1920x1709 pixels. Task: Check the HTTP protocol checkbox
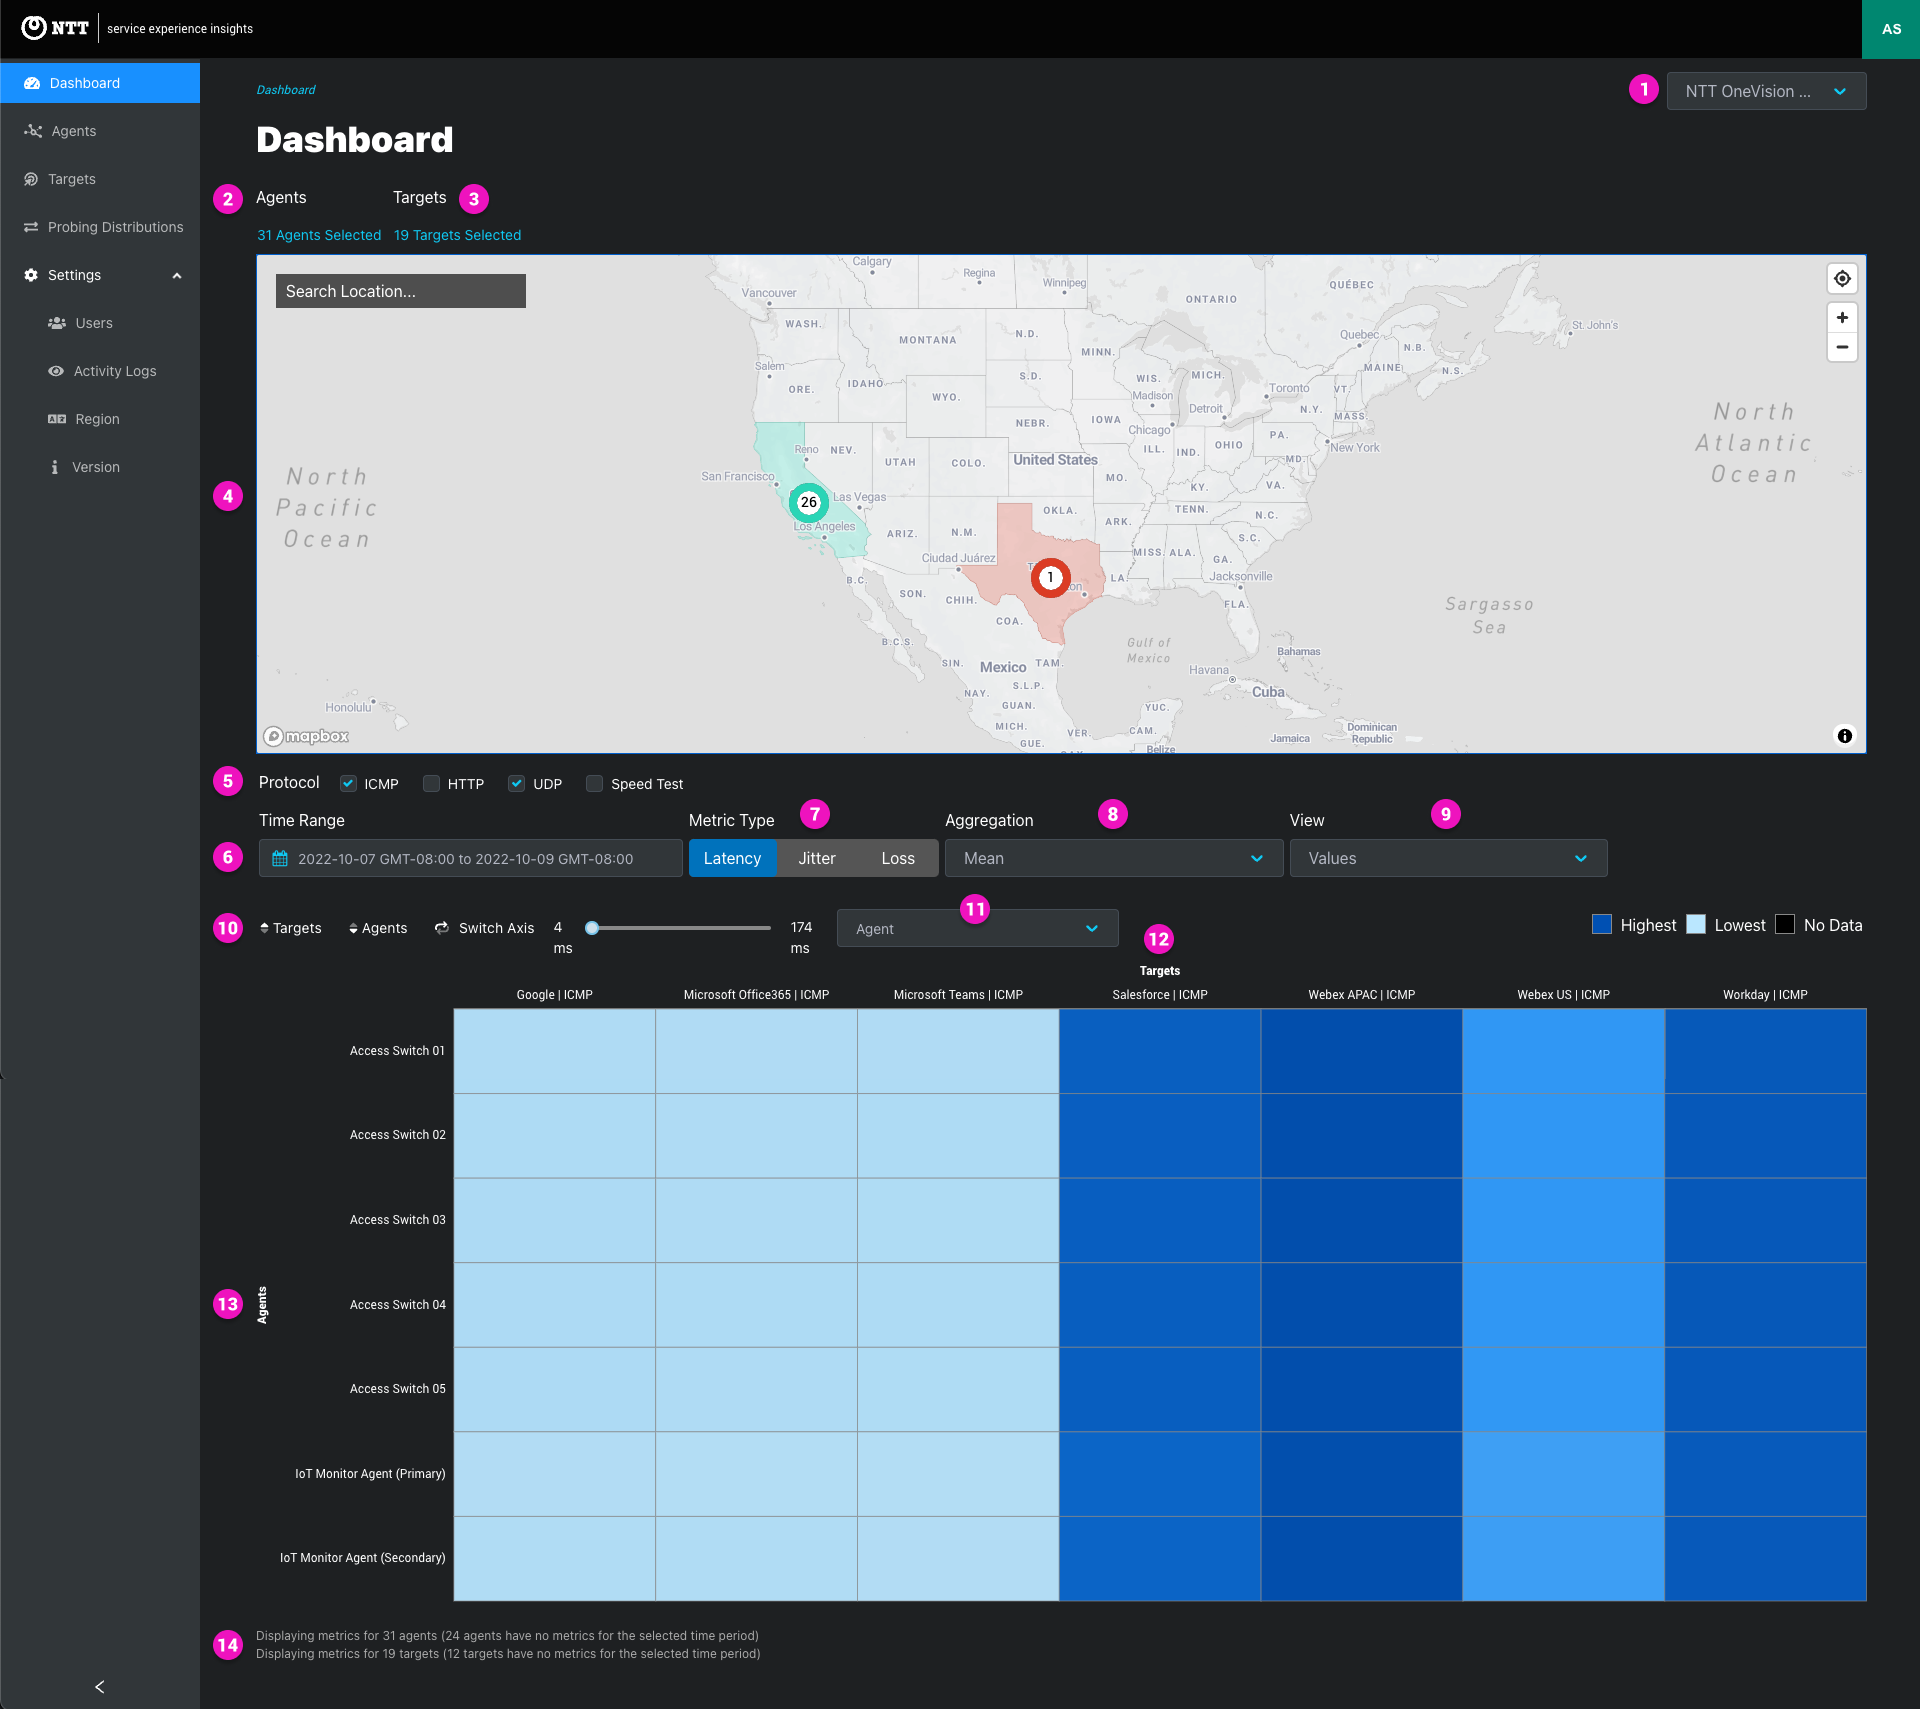coord(431,783)
